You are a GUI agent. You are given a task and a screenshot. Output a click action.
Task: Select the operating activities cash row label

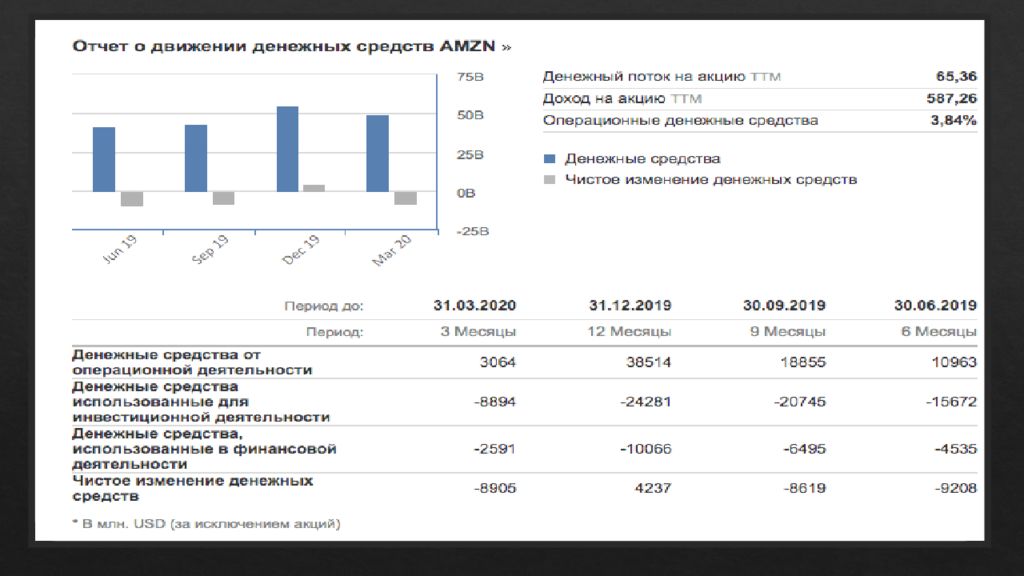[x=192, y=362]
